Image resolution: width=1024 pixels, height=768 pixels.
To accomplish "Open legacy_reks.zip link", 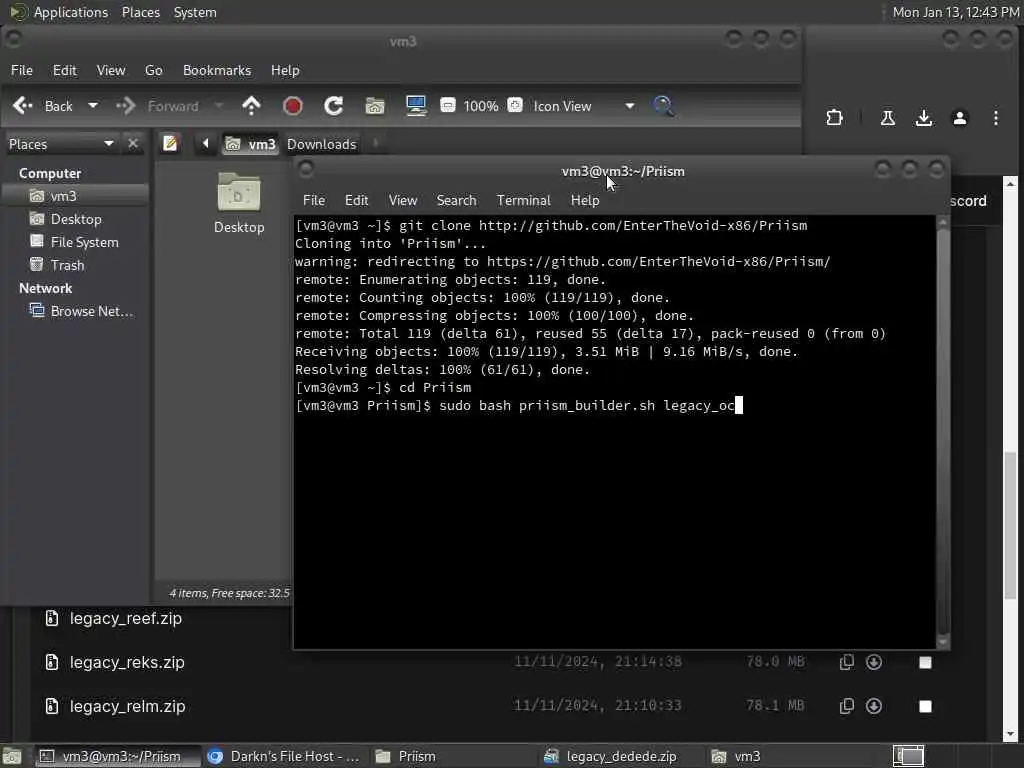I will pos(127,662).
